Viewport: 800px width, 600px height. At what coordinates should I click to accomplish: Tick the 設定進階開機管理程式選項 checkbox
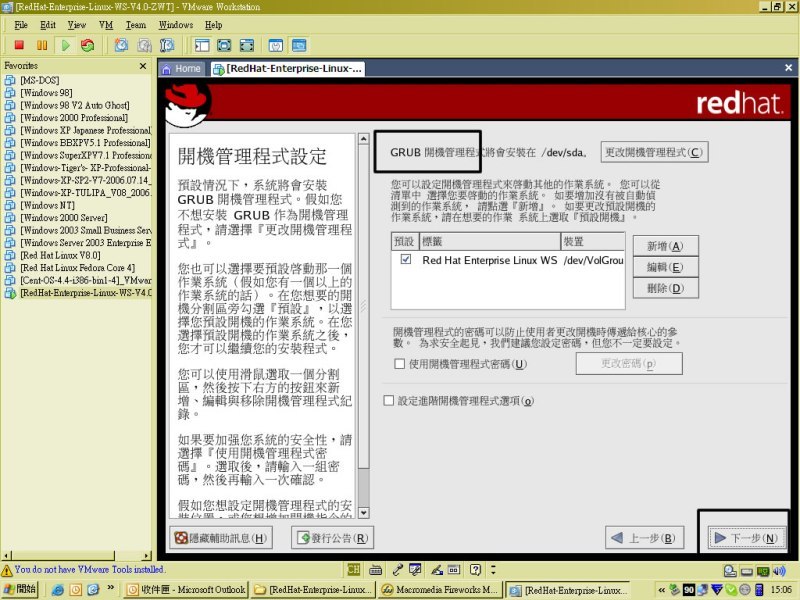click(389, 401)
